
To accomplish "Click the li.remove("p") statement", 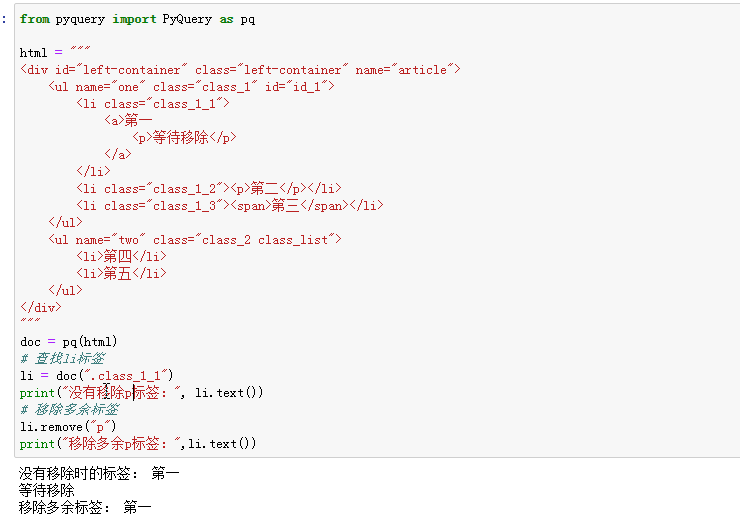I will (x=68, y=426).
